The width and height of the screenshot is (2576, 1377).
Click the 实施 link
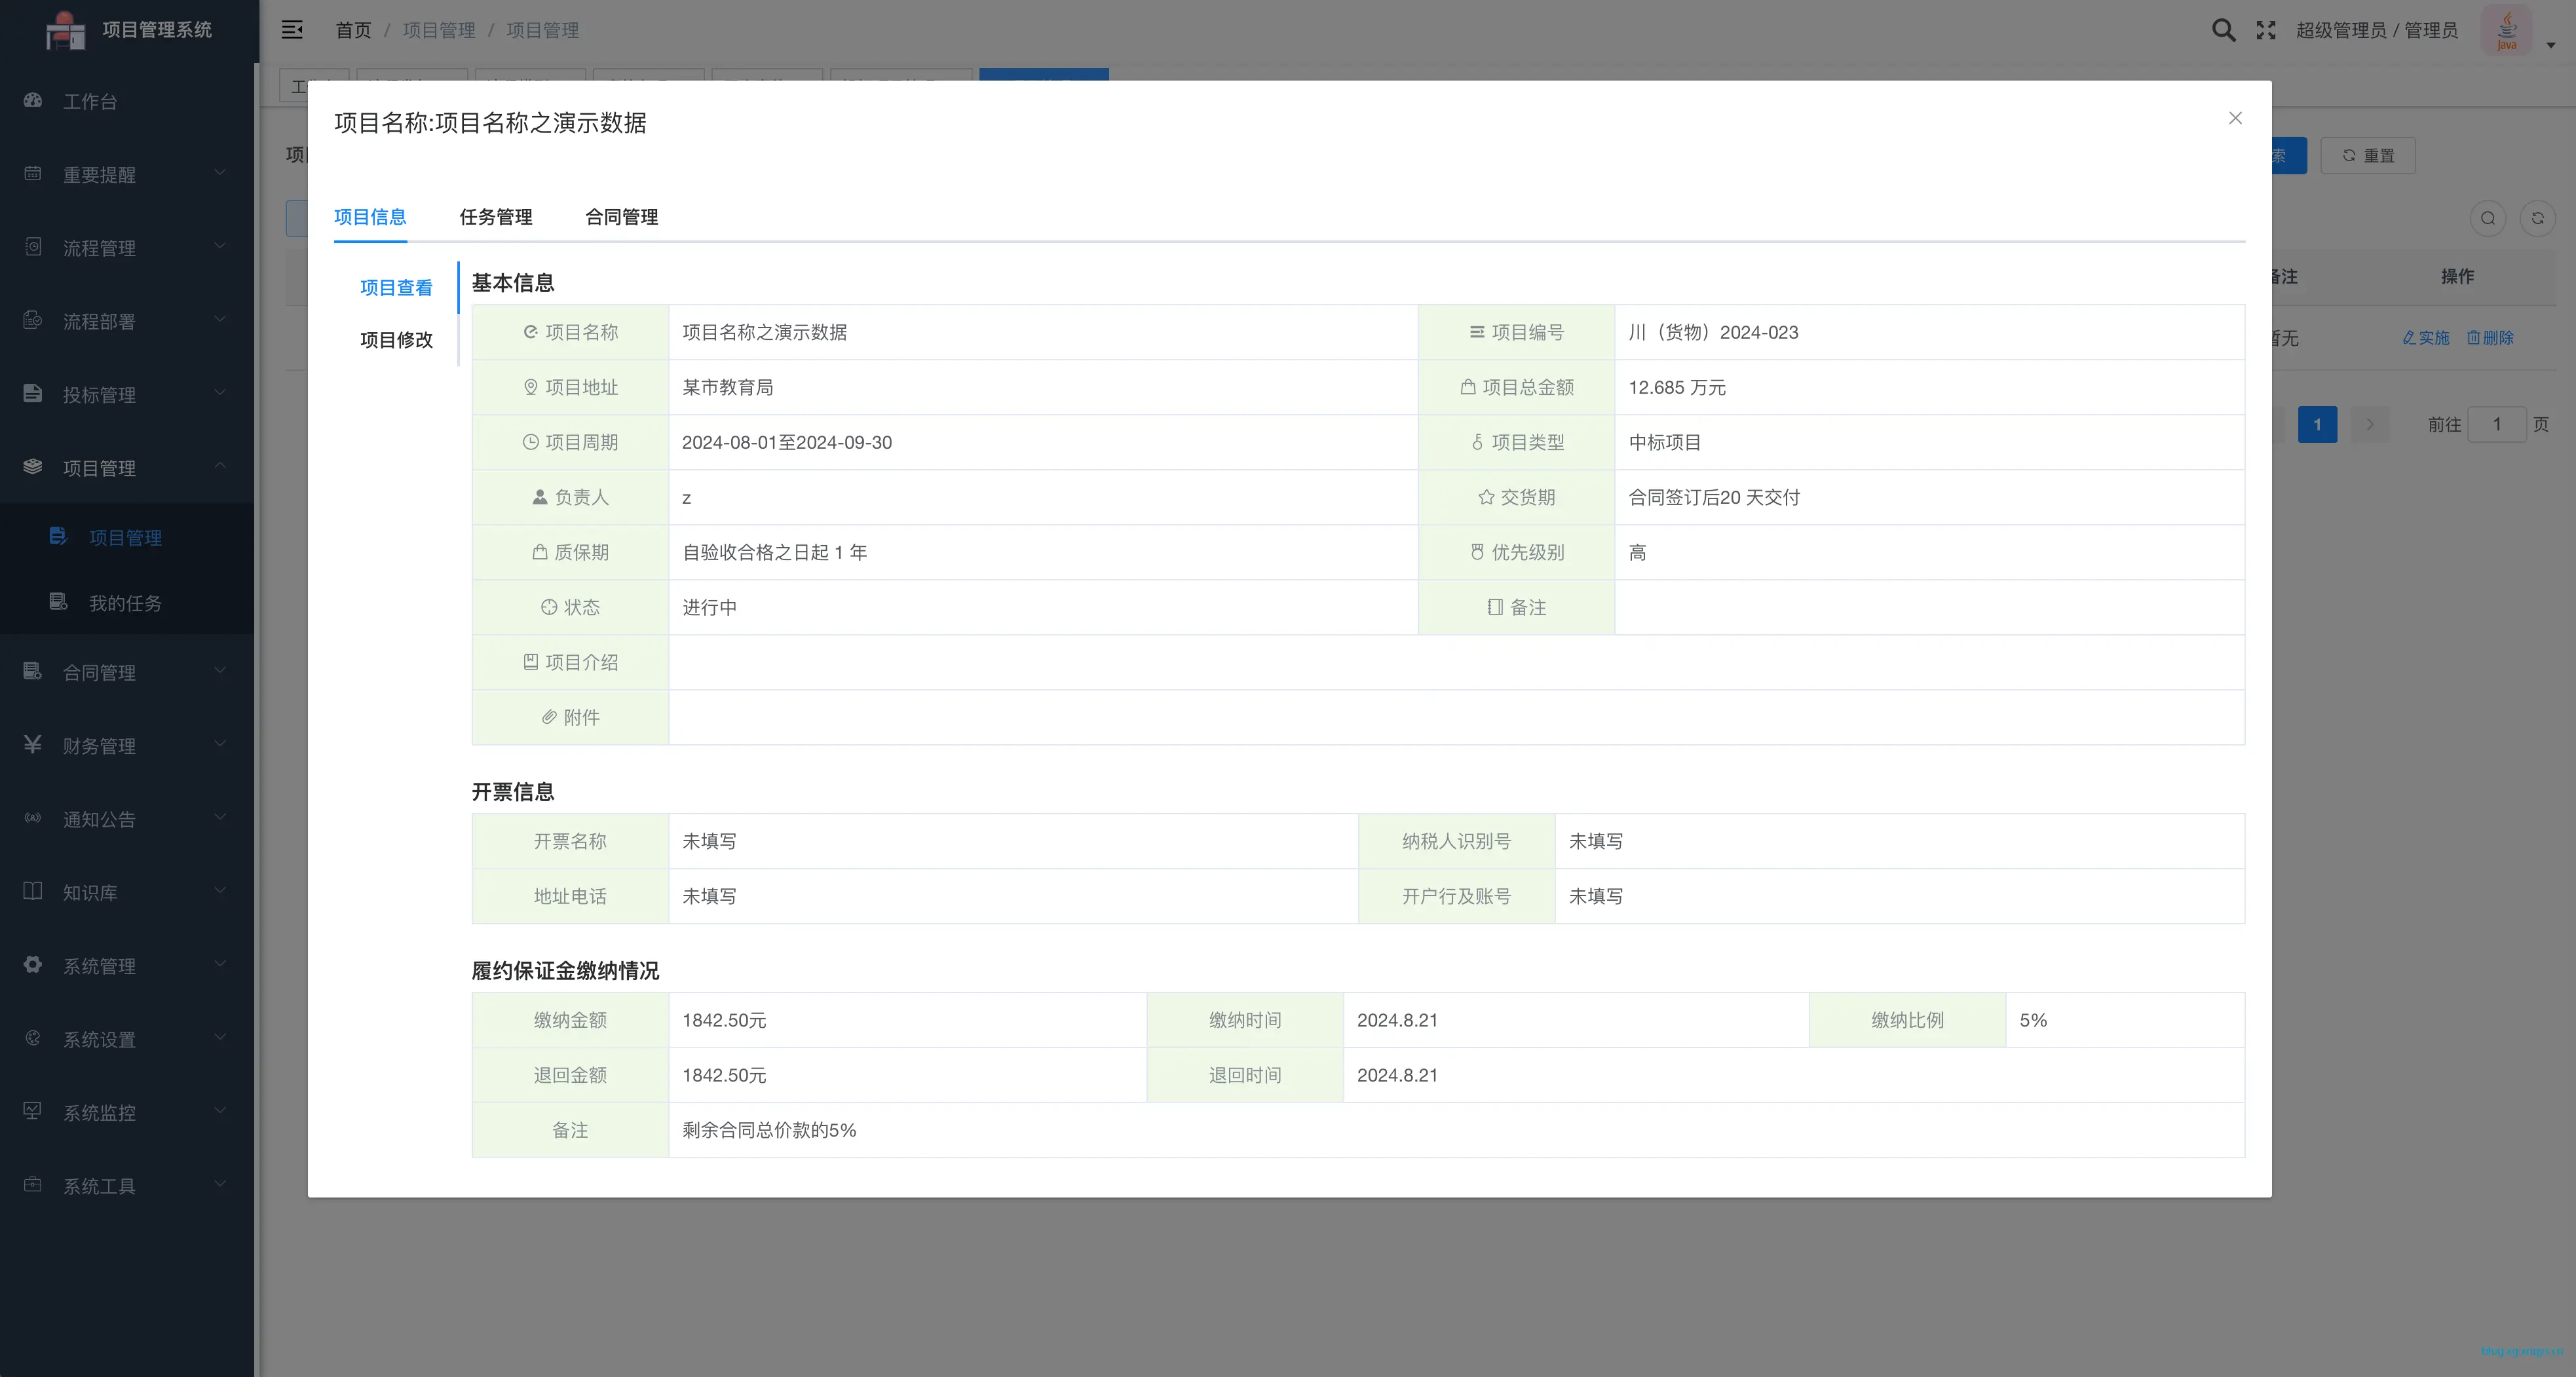2426,338
